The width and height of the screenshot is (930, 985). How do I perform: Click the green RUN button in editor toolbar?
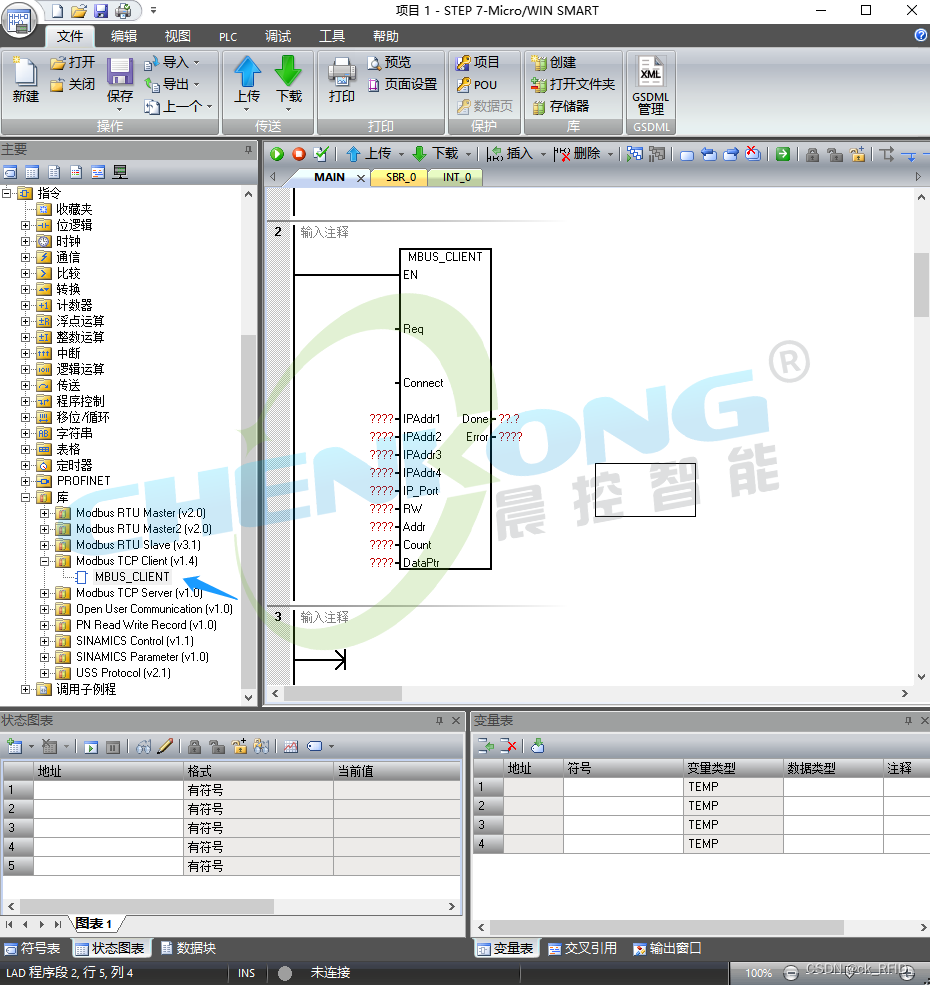point(277,154)
